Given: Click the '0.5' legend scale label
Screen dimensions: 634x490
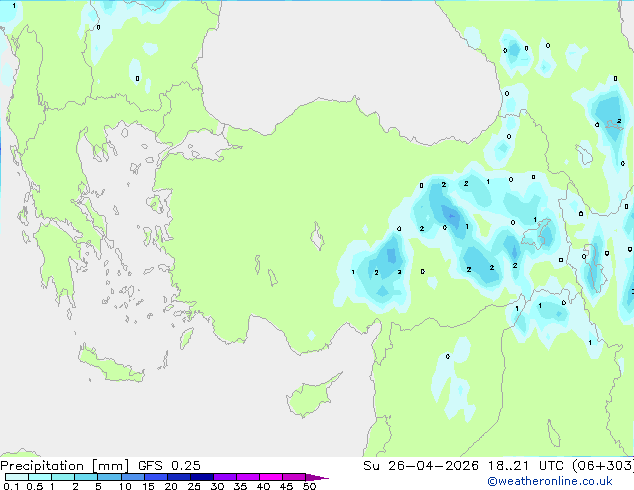Looking at the screenshot, I should tap(35, 486).
